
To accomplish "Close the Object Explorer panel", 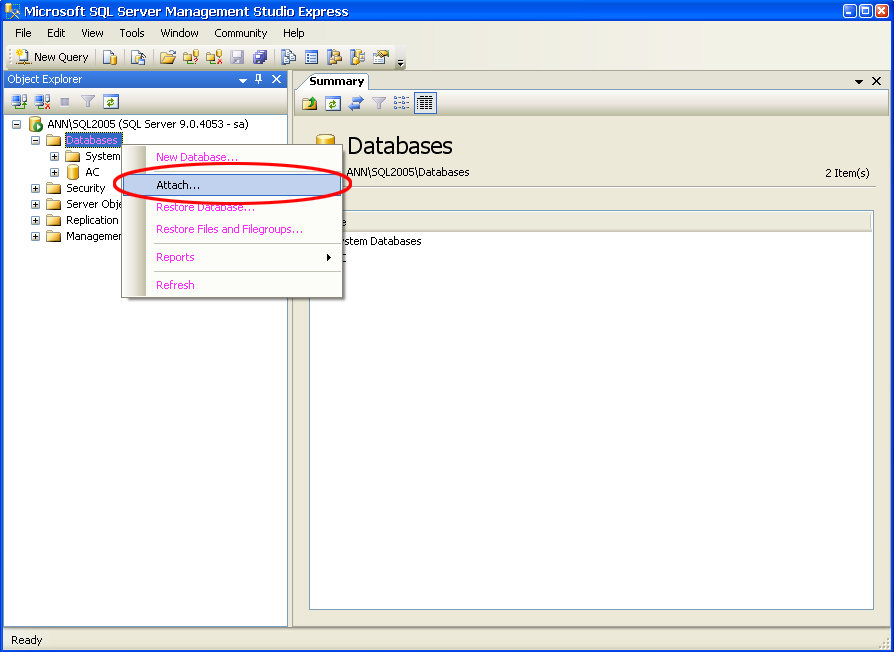I will [277, 79].
